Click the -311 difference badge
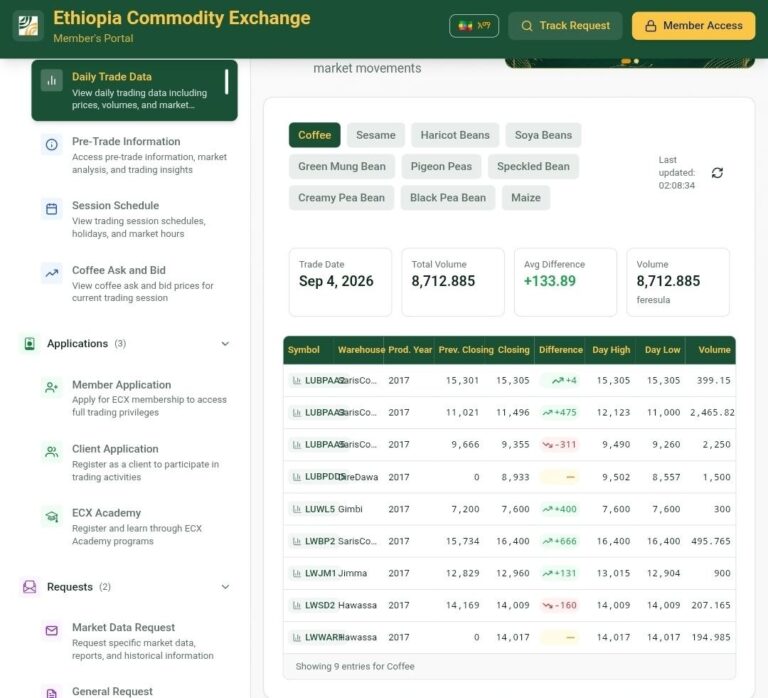This screenshot has height=698, width=768. (559, 445)
